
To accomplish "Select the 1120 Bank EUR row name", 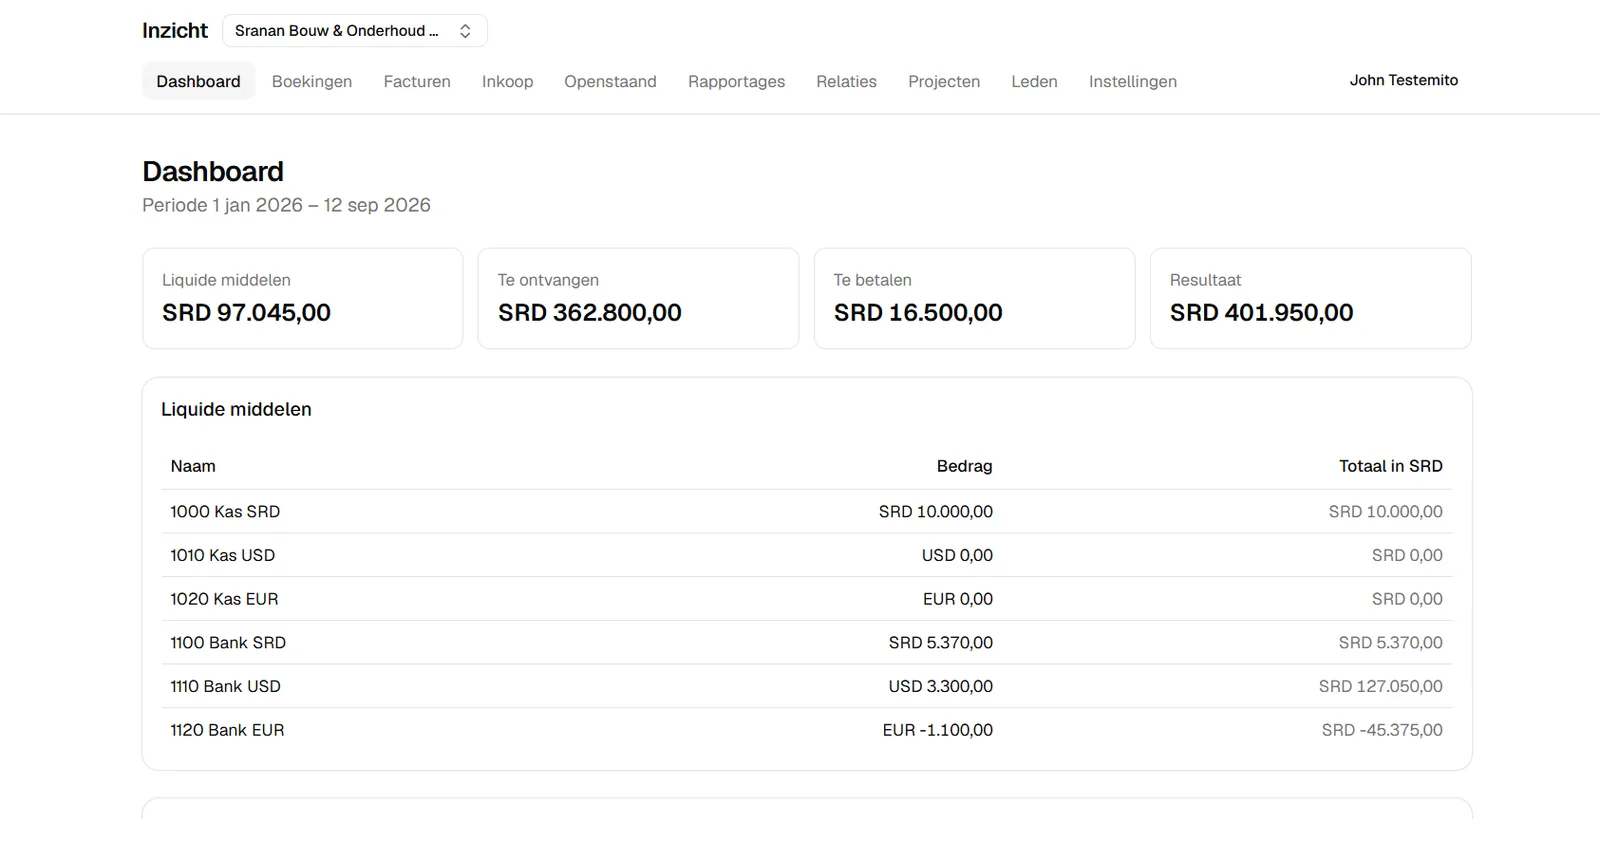I will 227,730.
